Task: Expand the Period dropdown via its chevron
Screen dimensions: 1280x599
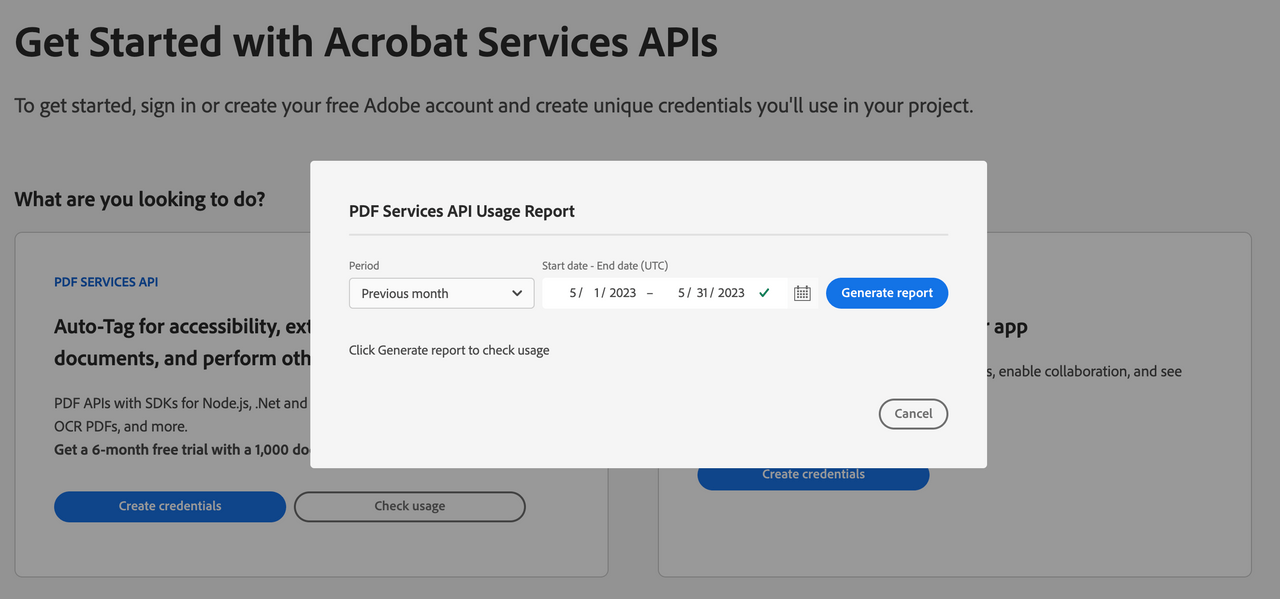Action: (x=517, y=293)
